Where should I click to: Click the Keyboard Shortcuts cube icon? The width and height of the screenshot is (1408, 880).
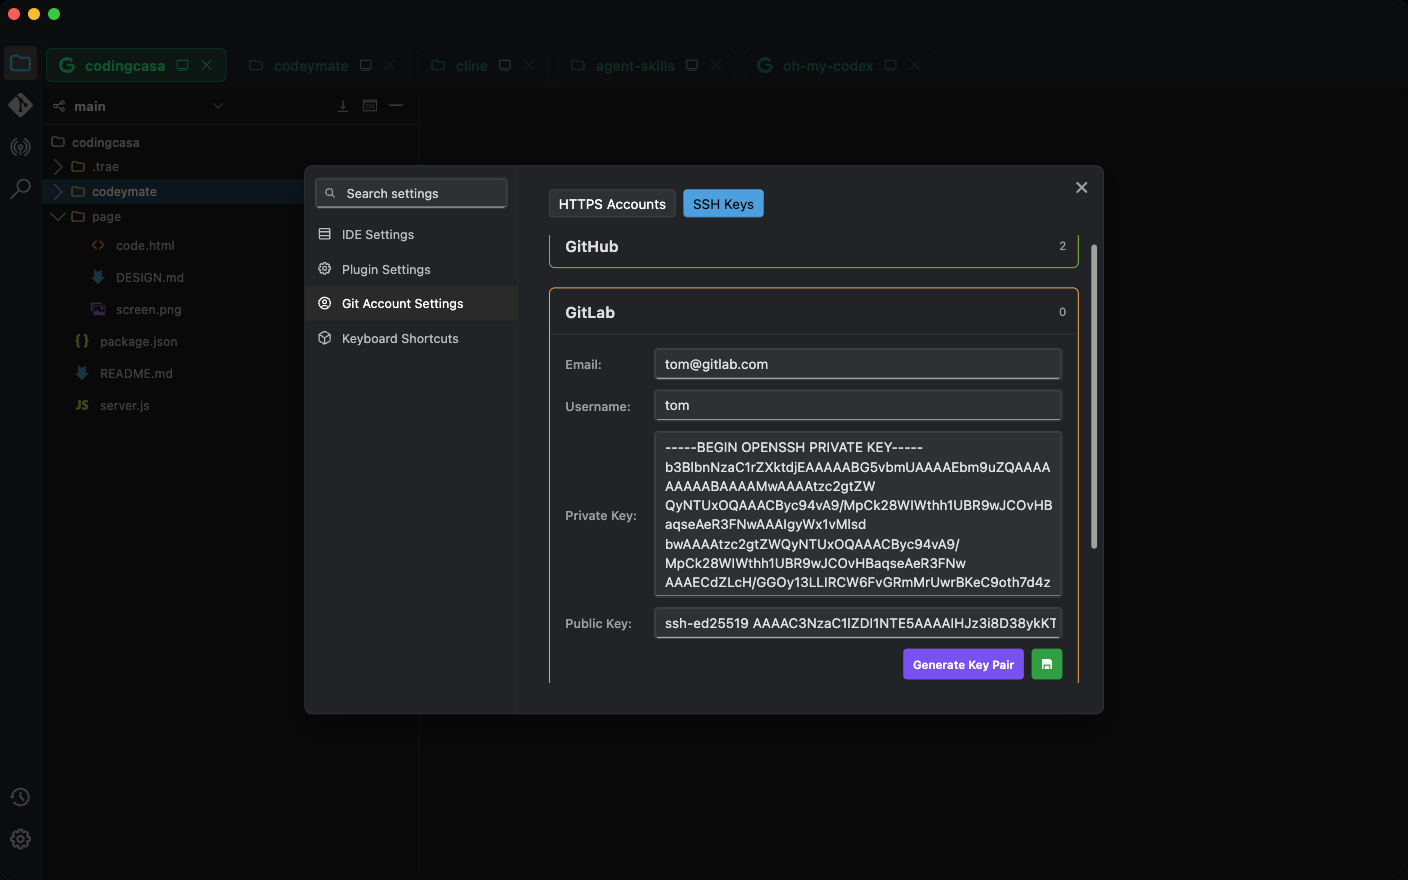tap(324, 338)
